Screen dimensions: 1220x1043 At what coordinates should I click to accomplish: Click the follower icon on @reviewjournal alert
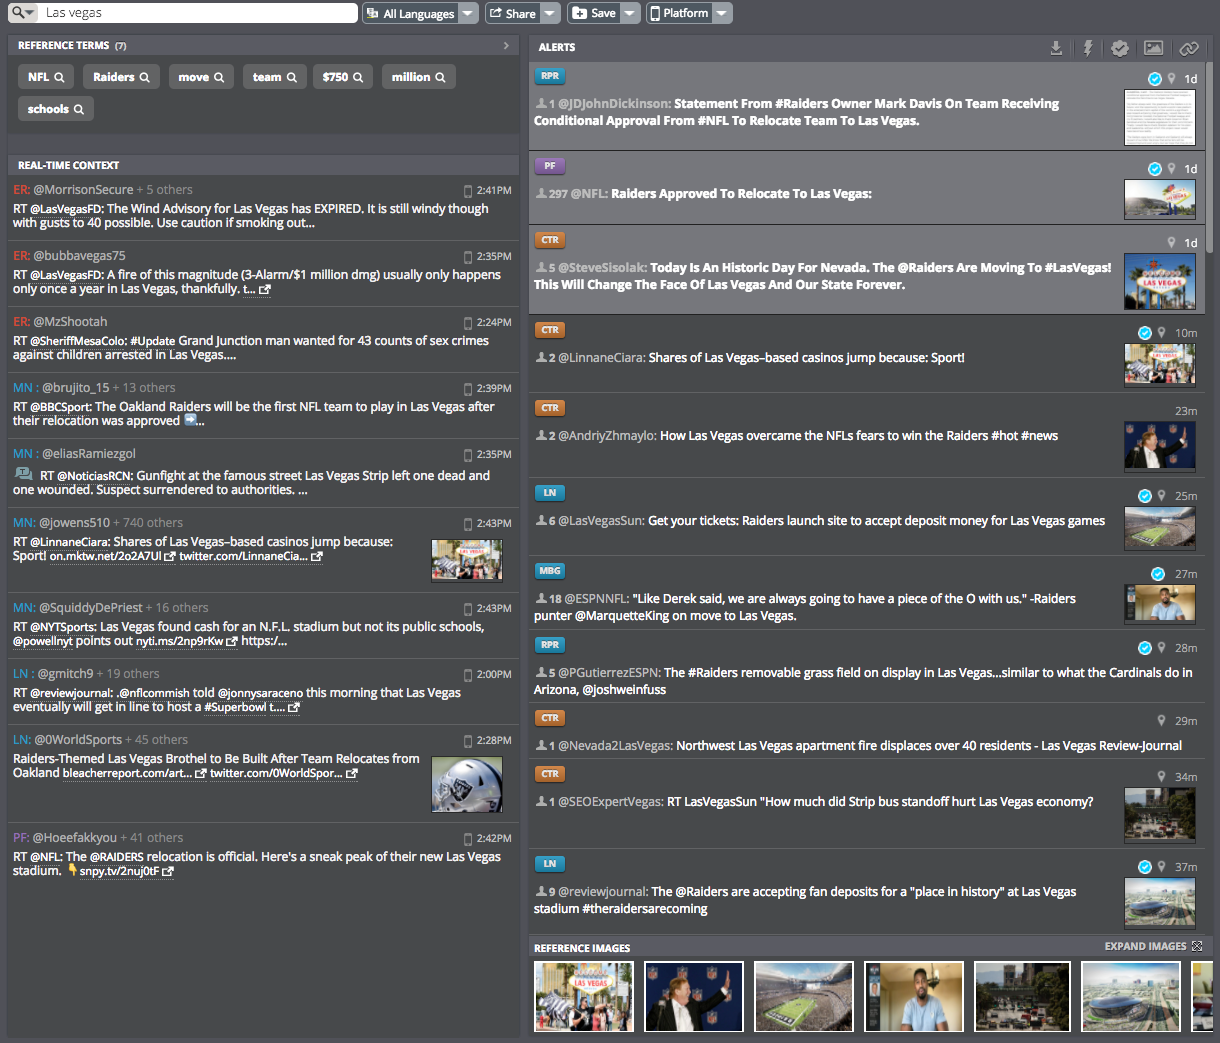pos(541,892)
